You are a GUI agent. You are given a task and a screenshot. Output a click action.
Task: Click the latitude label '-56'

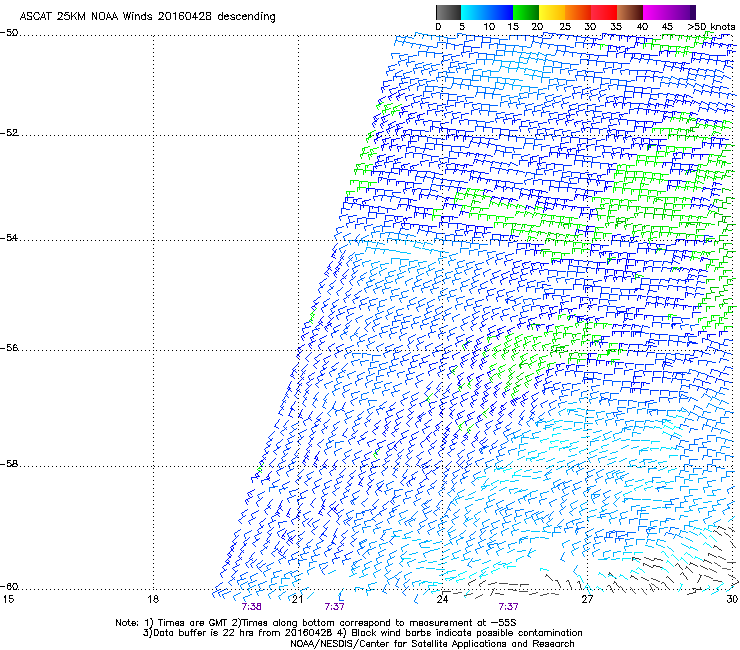[x=9, y=348]
